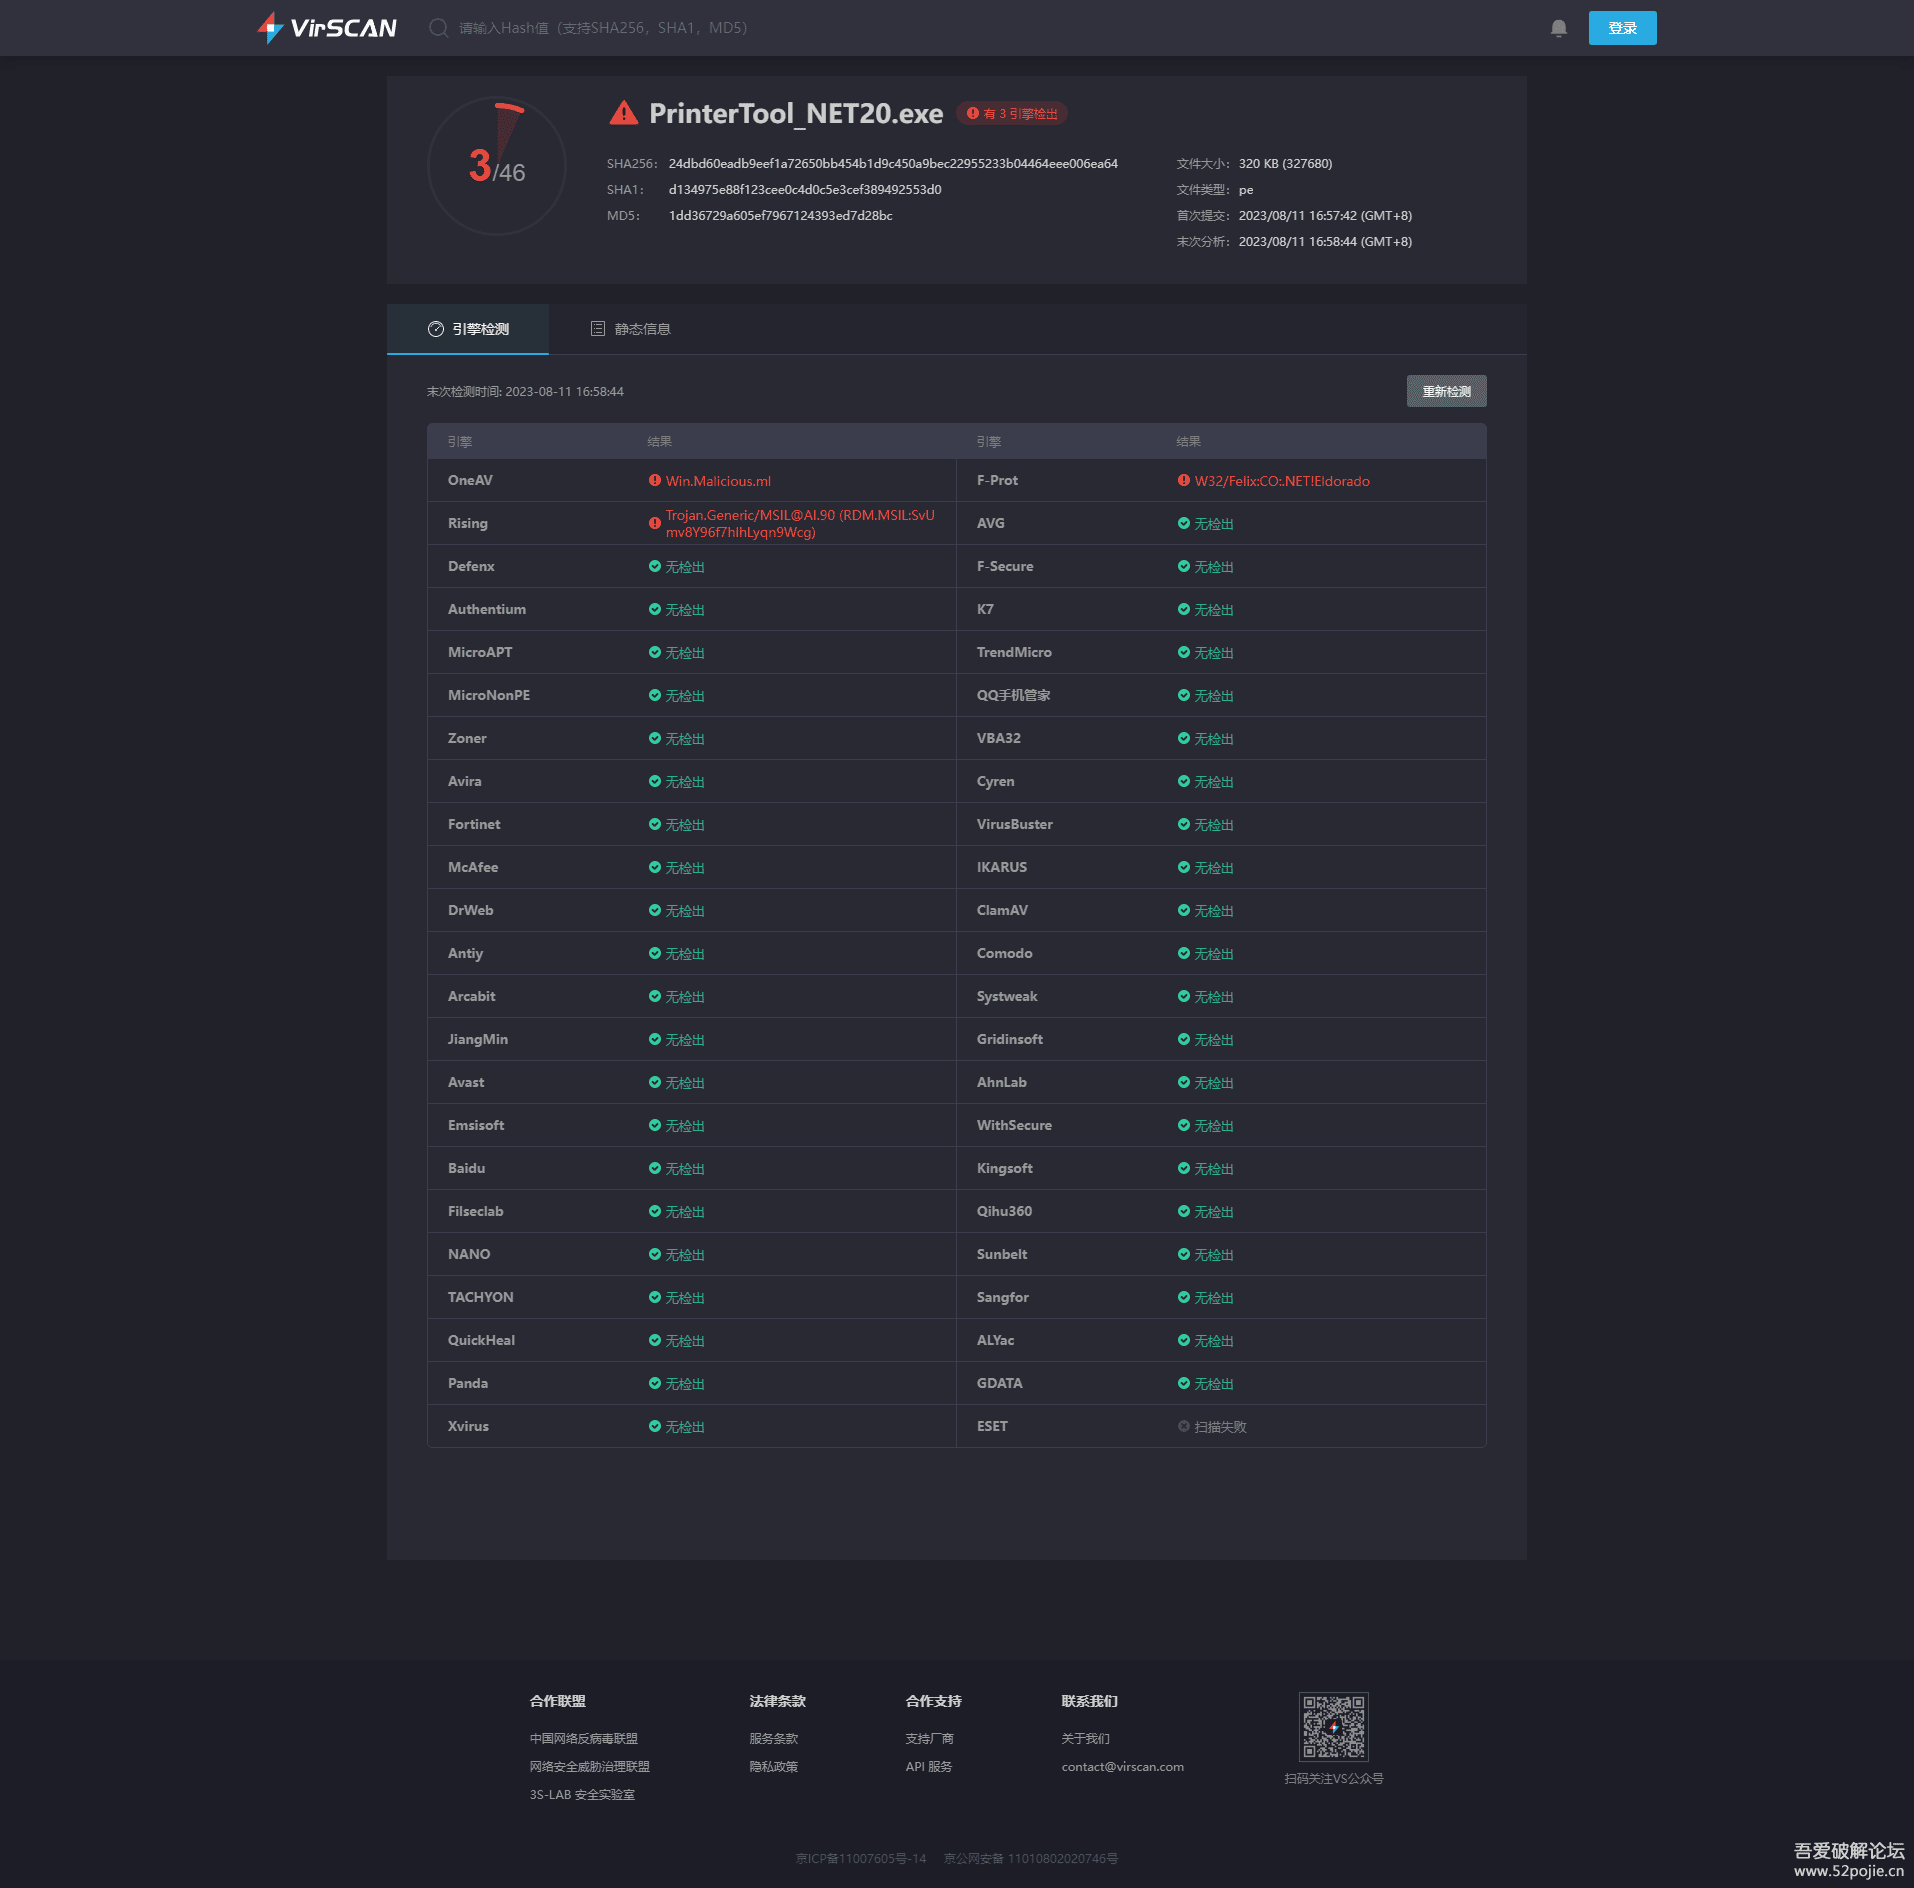Click the engine detection tab gauge icon
The image size is (1914, 1888).
click(436, 329)
